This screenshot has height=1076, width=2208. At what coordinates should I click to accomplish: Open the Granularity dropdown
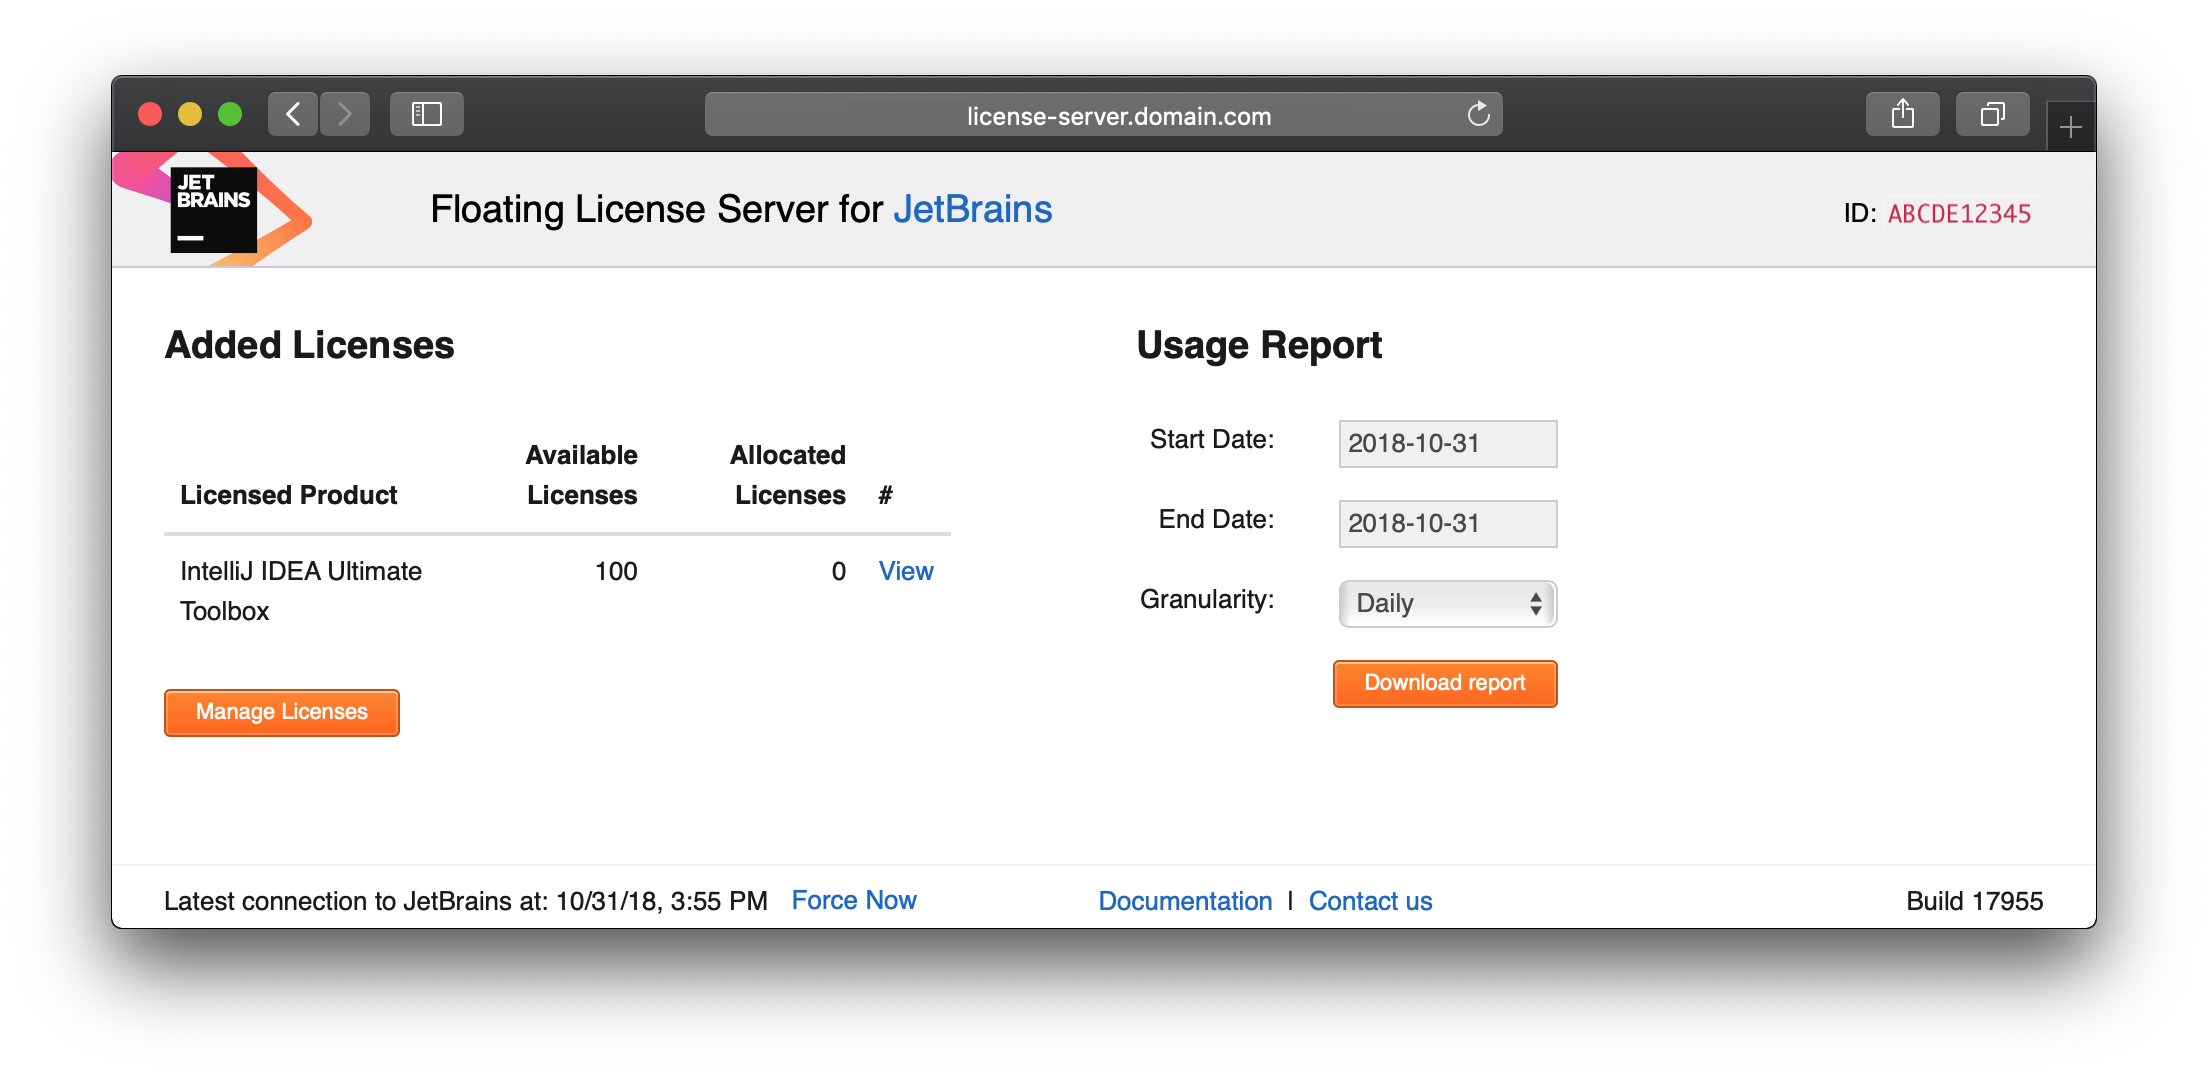[1446, 603]
